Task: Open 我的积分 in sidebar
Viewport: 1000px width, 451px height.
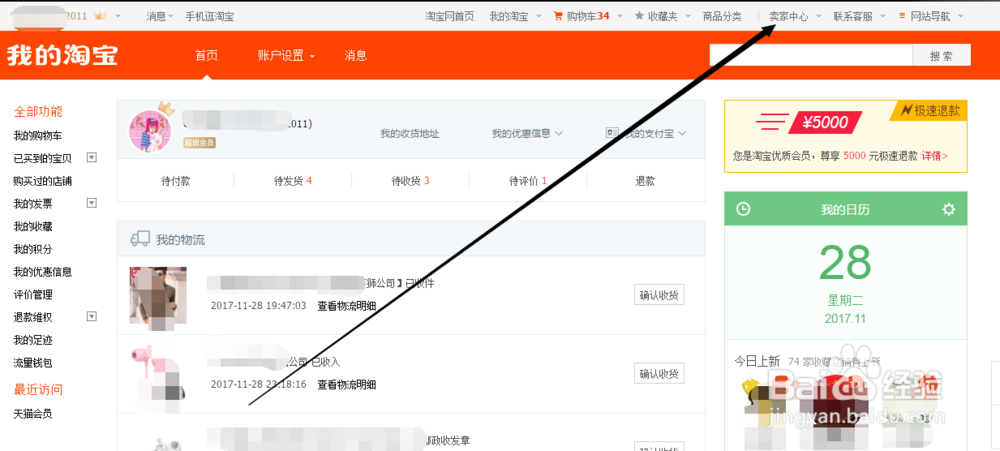Action: point(33,249)
